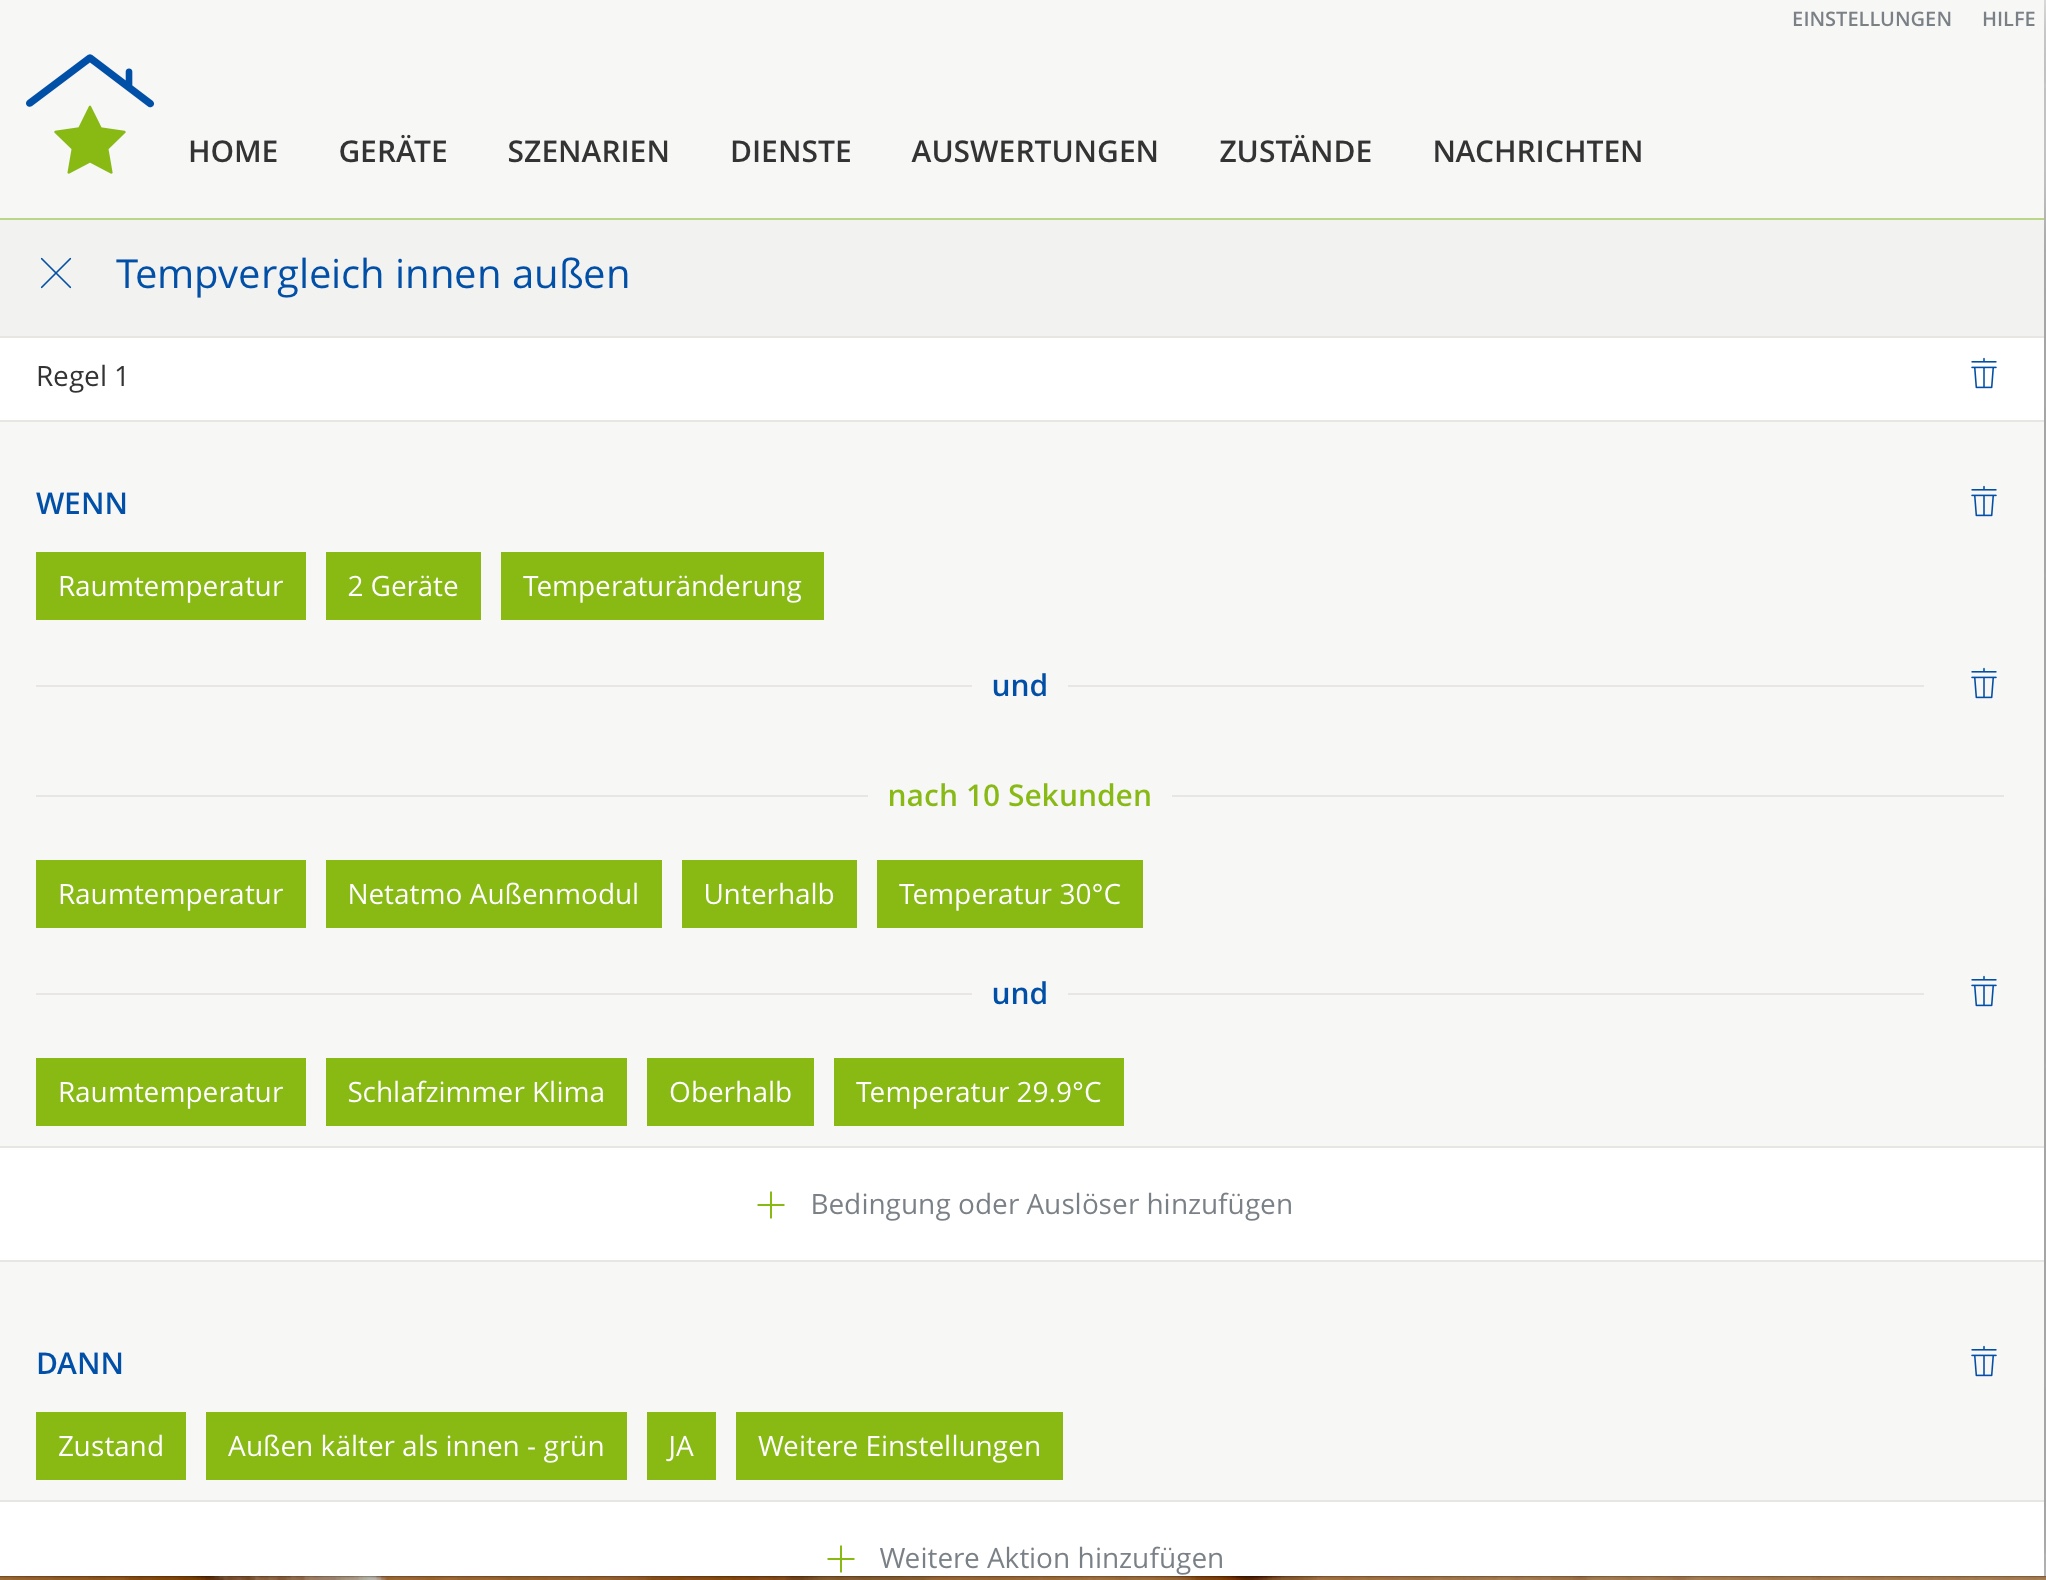Open the SZENARIEN menu
Screen dimensions: 2046x1580
click(x=588, y=151)
